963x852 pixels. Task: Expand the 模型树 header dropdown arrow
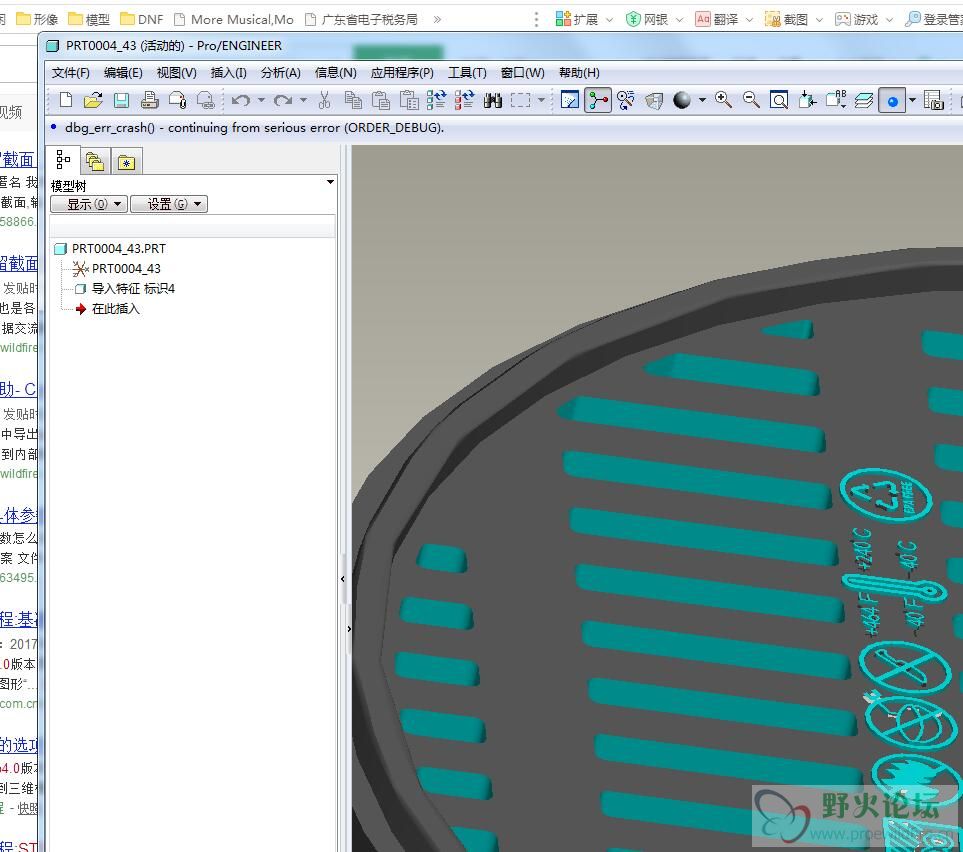pos(330,182)
